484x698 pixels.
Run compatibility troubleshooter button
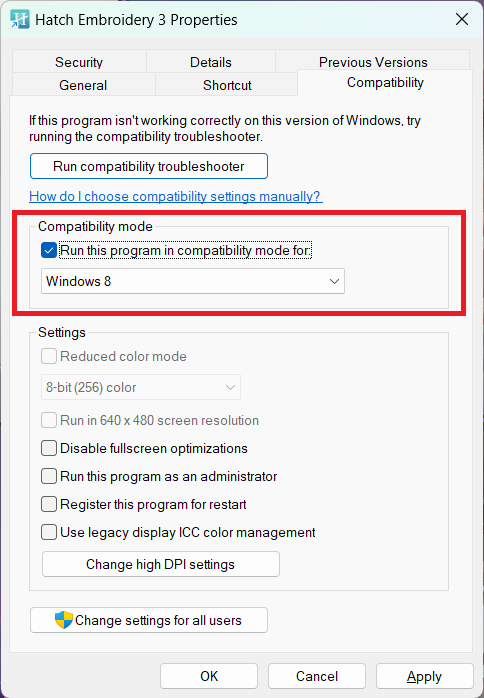pos(149,166)
